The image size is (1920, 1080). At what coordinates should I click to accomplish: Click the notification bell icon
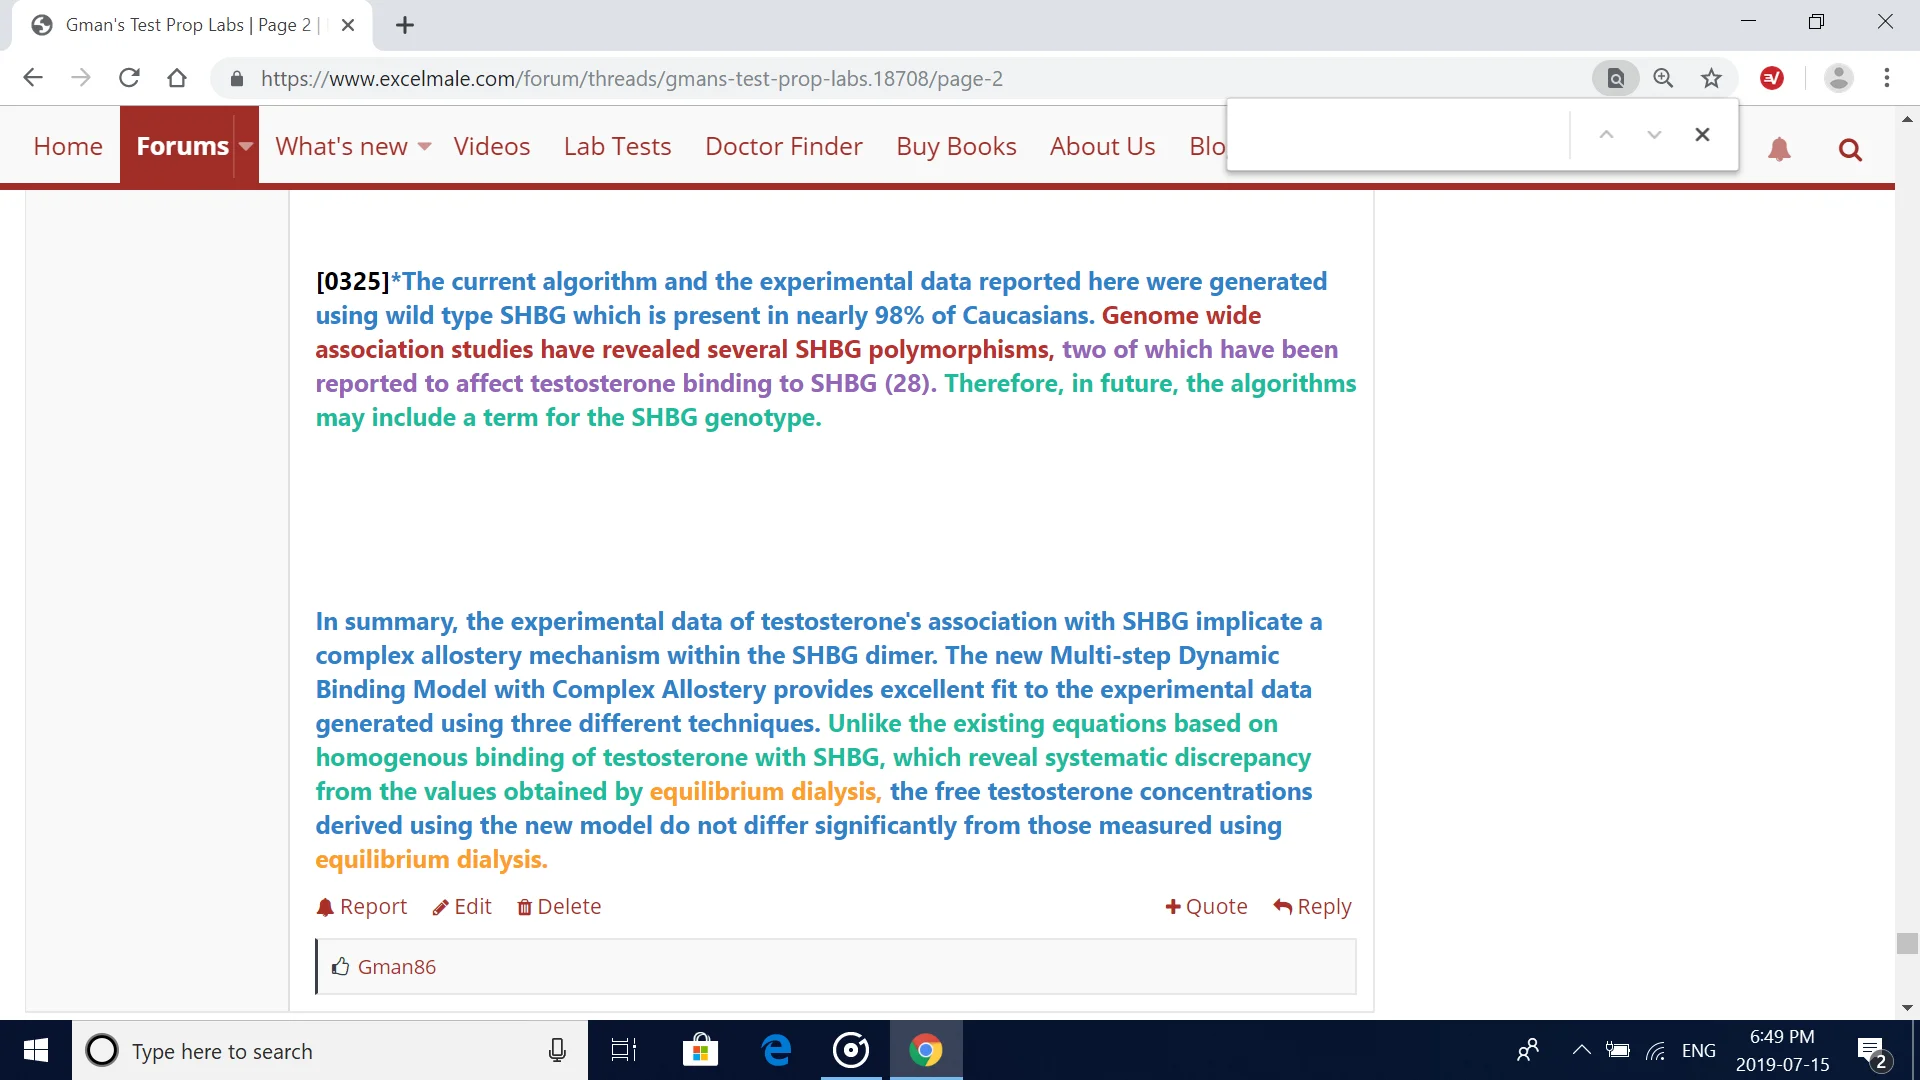(1779, 150)
